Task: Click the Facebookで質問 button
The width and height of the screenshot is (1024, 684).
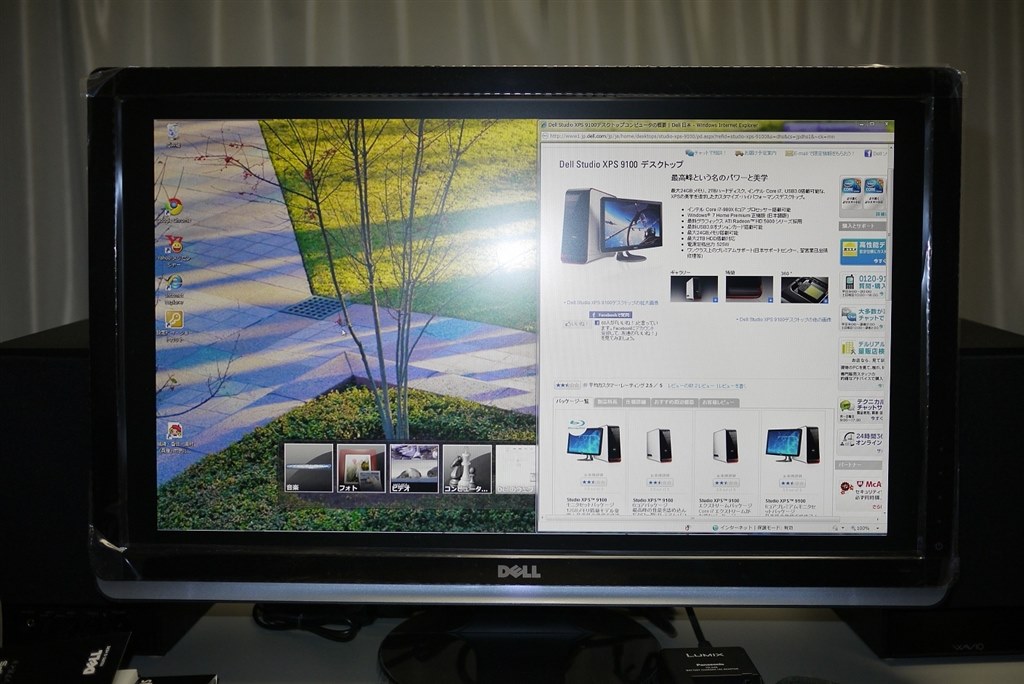Action: pos(610,315)
